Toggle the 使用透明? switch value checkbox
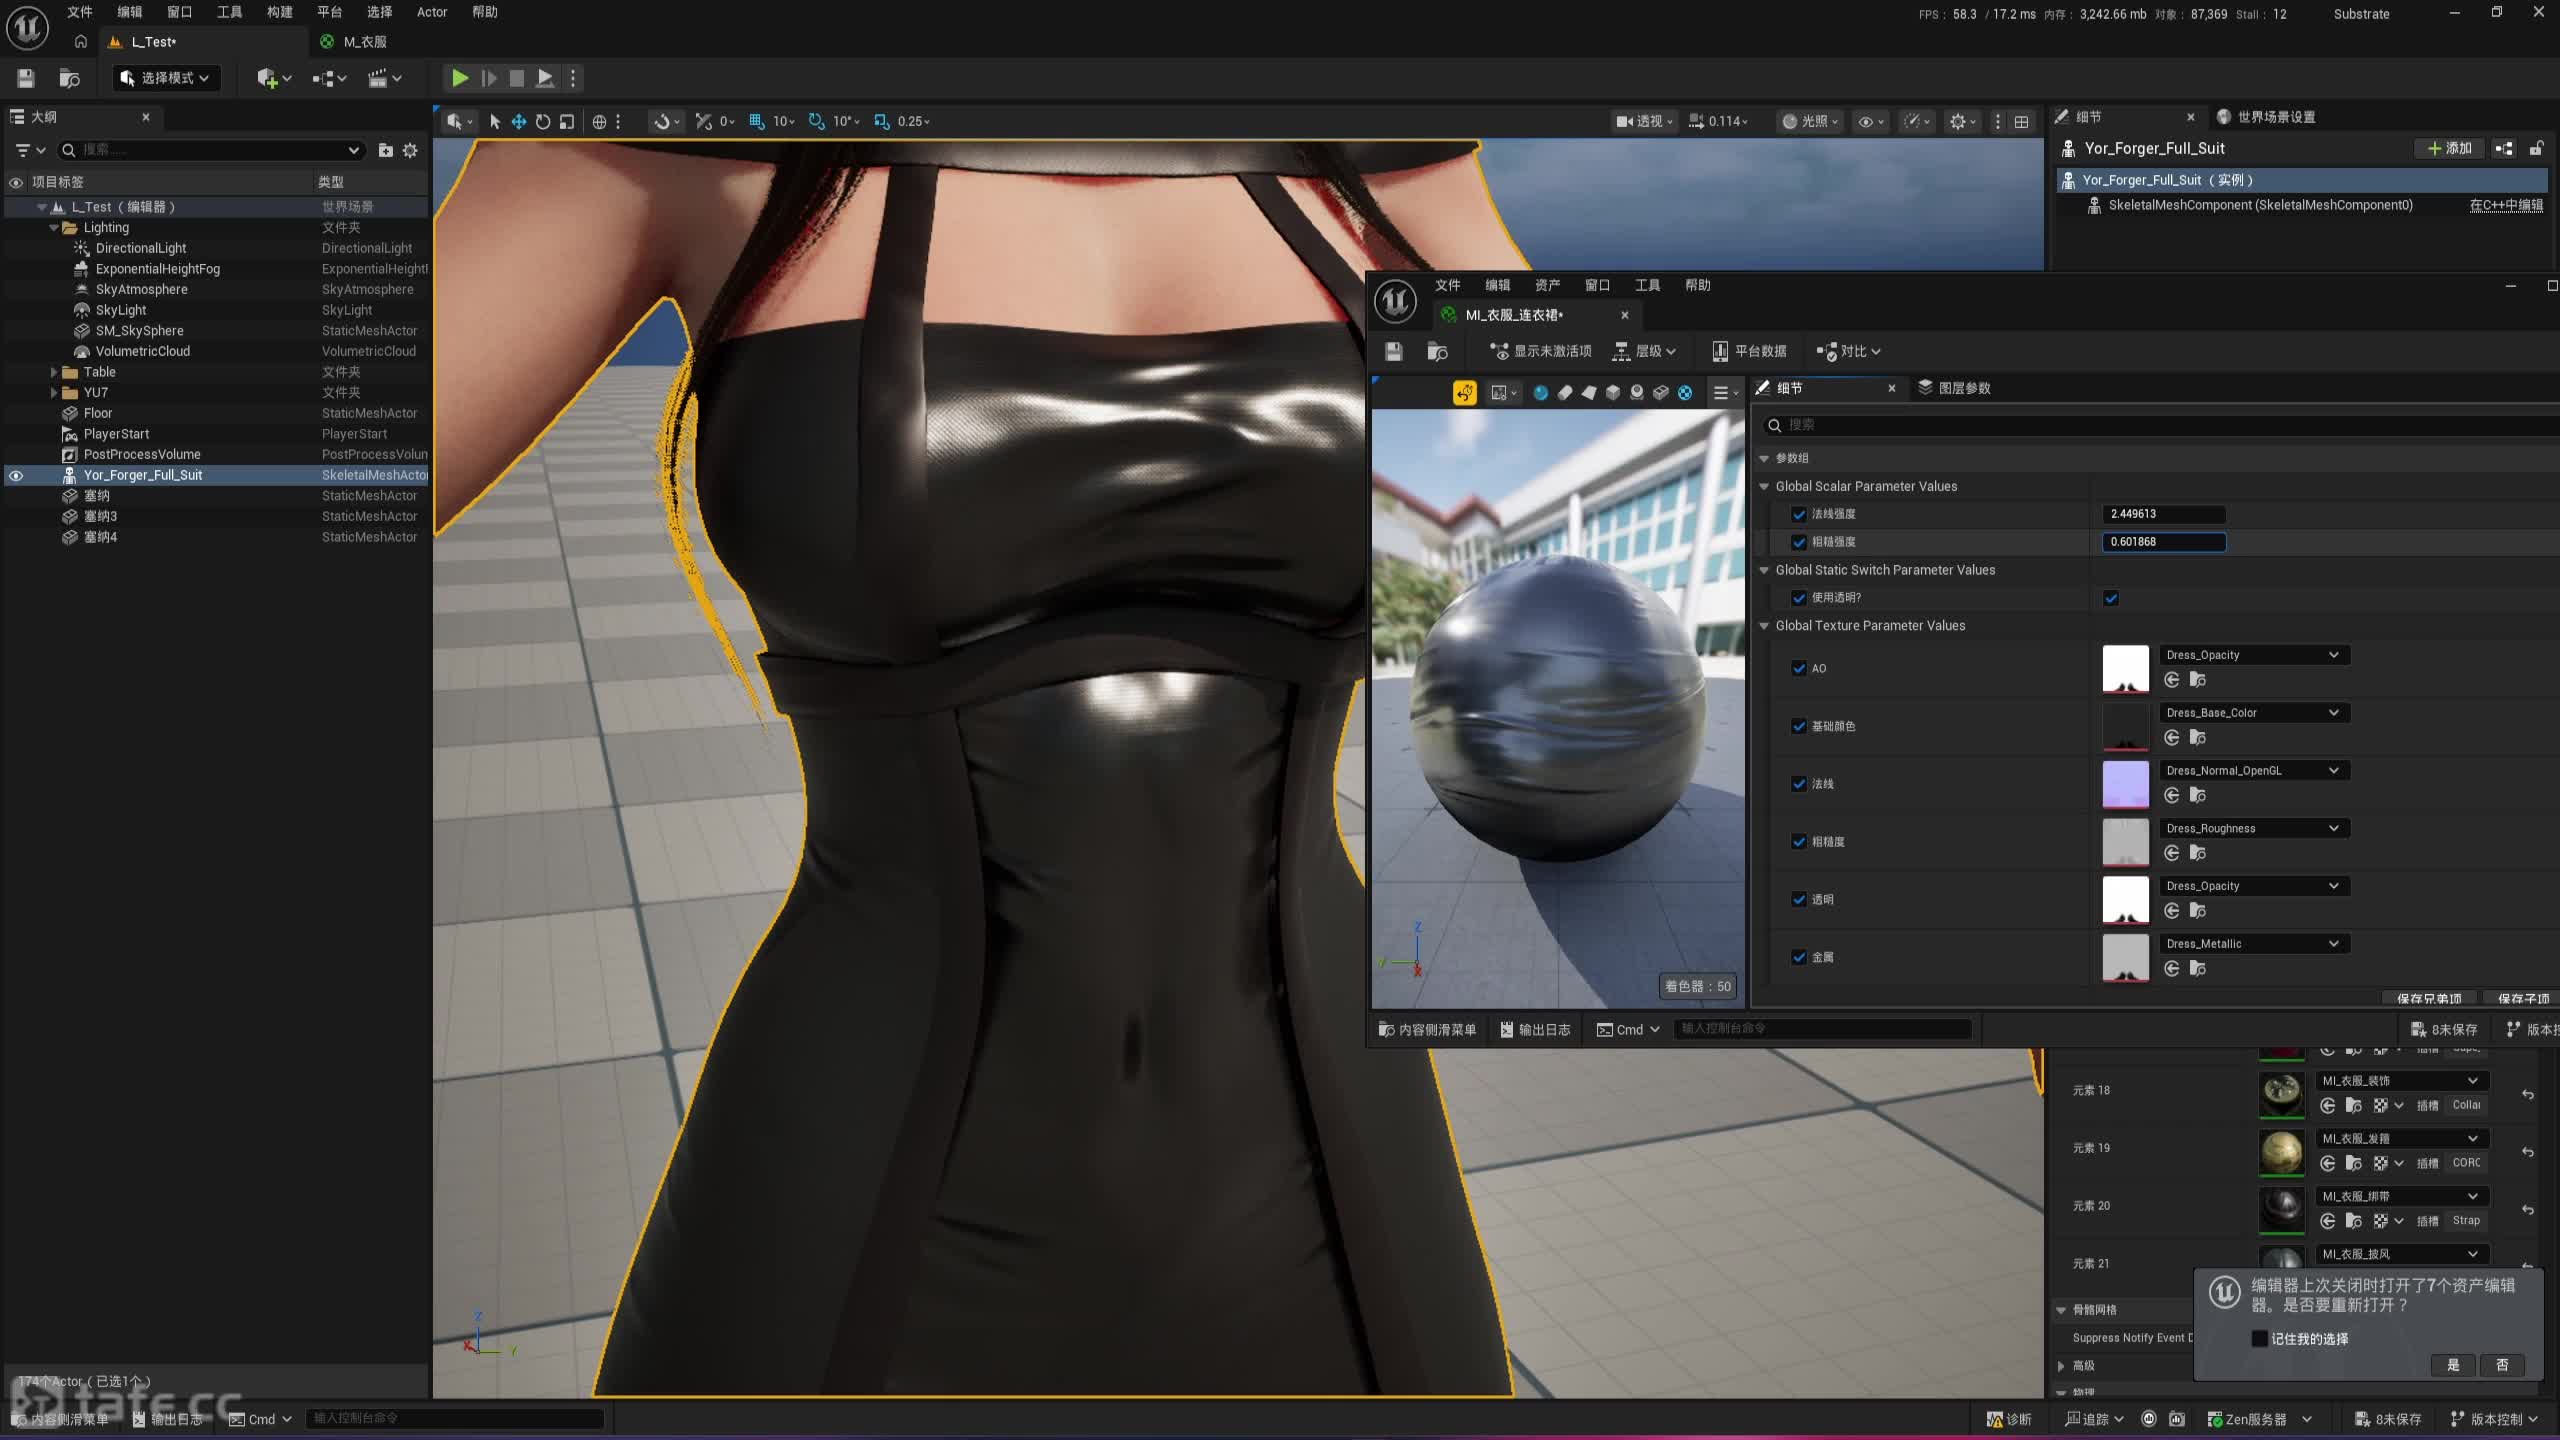Screen dimensions: 2560x1440 tap(2111, 598)
